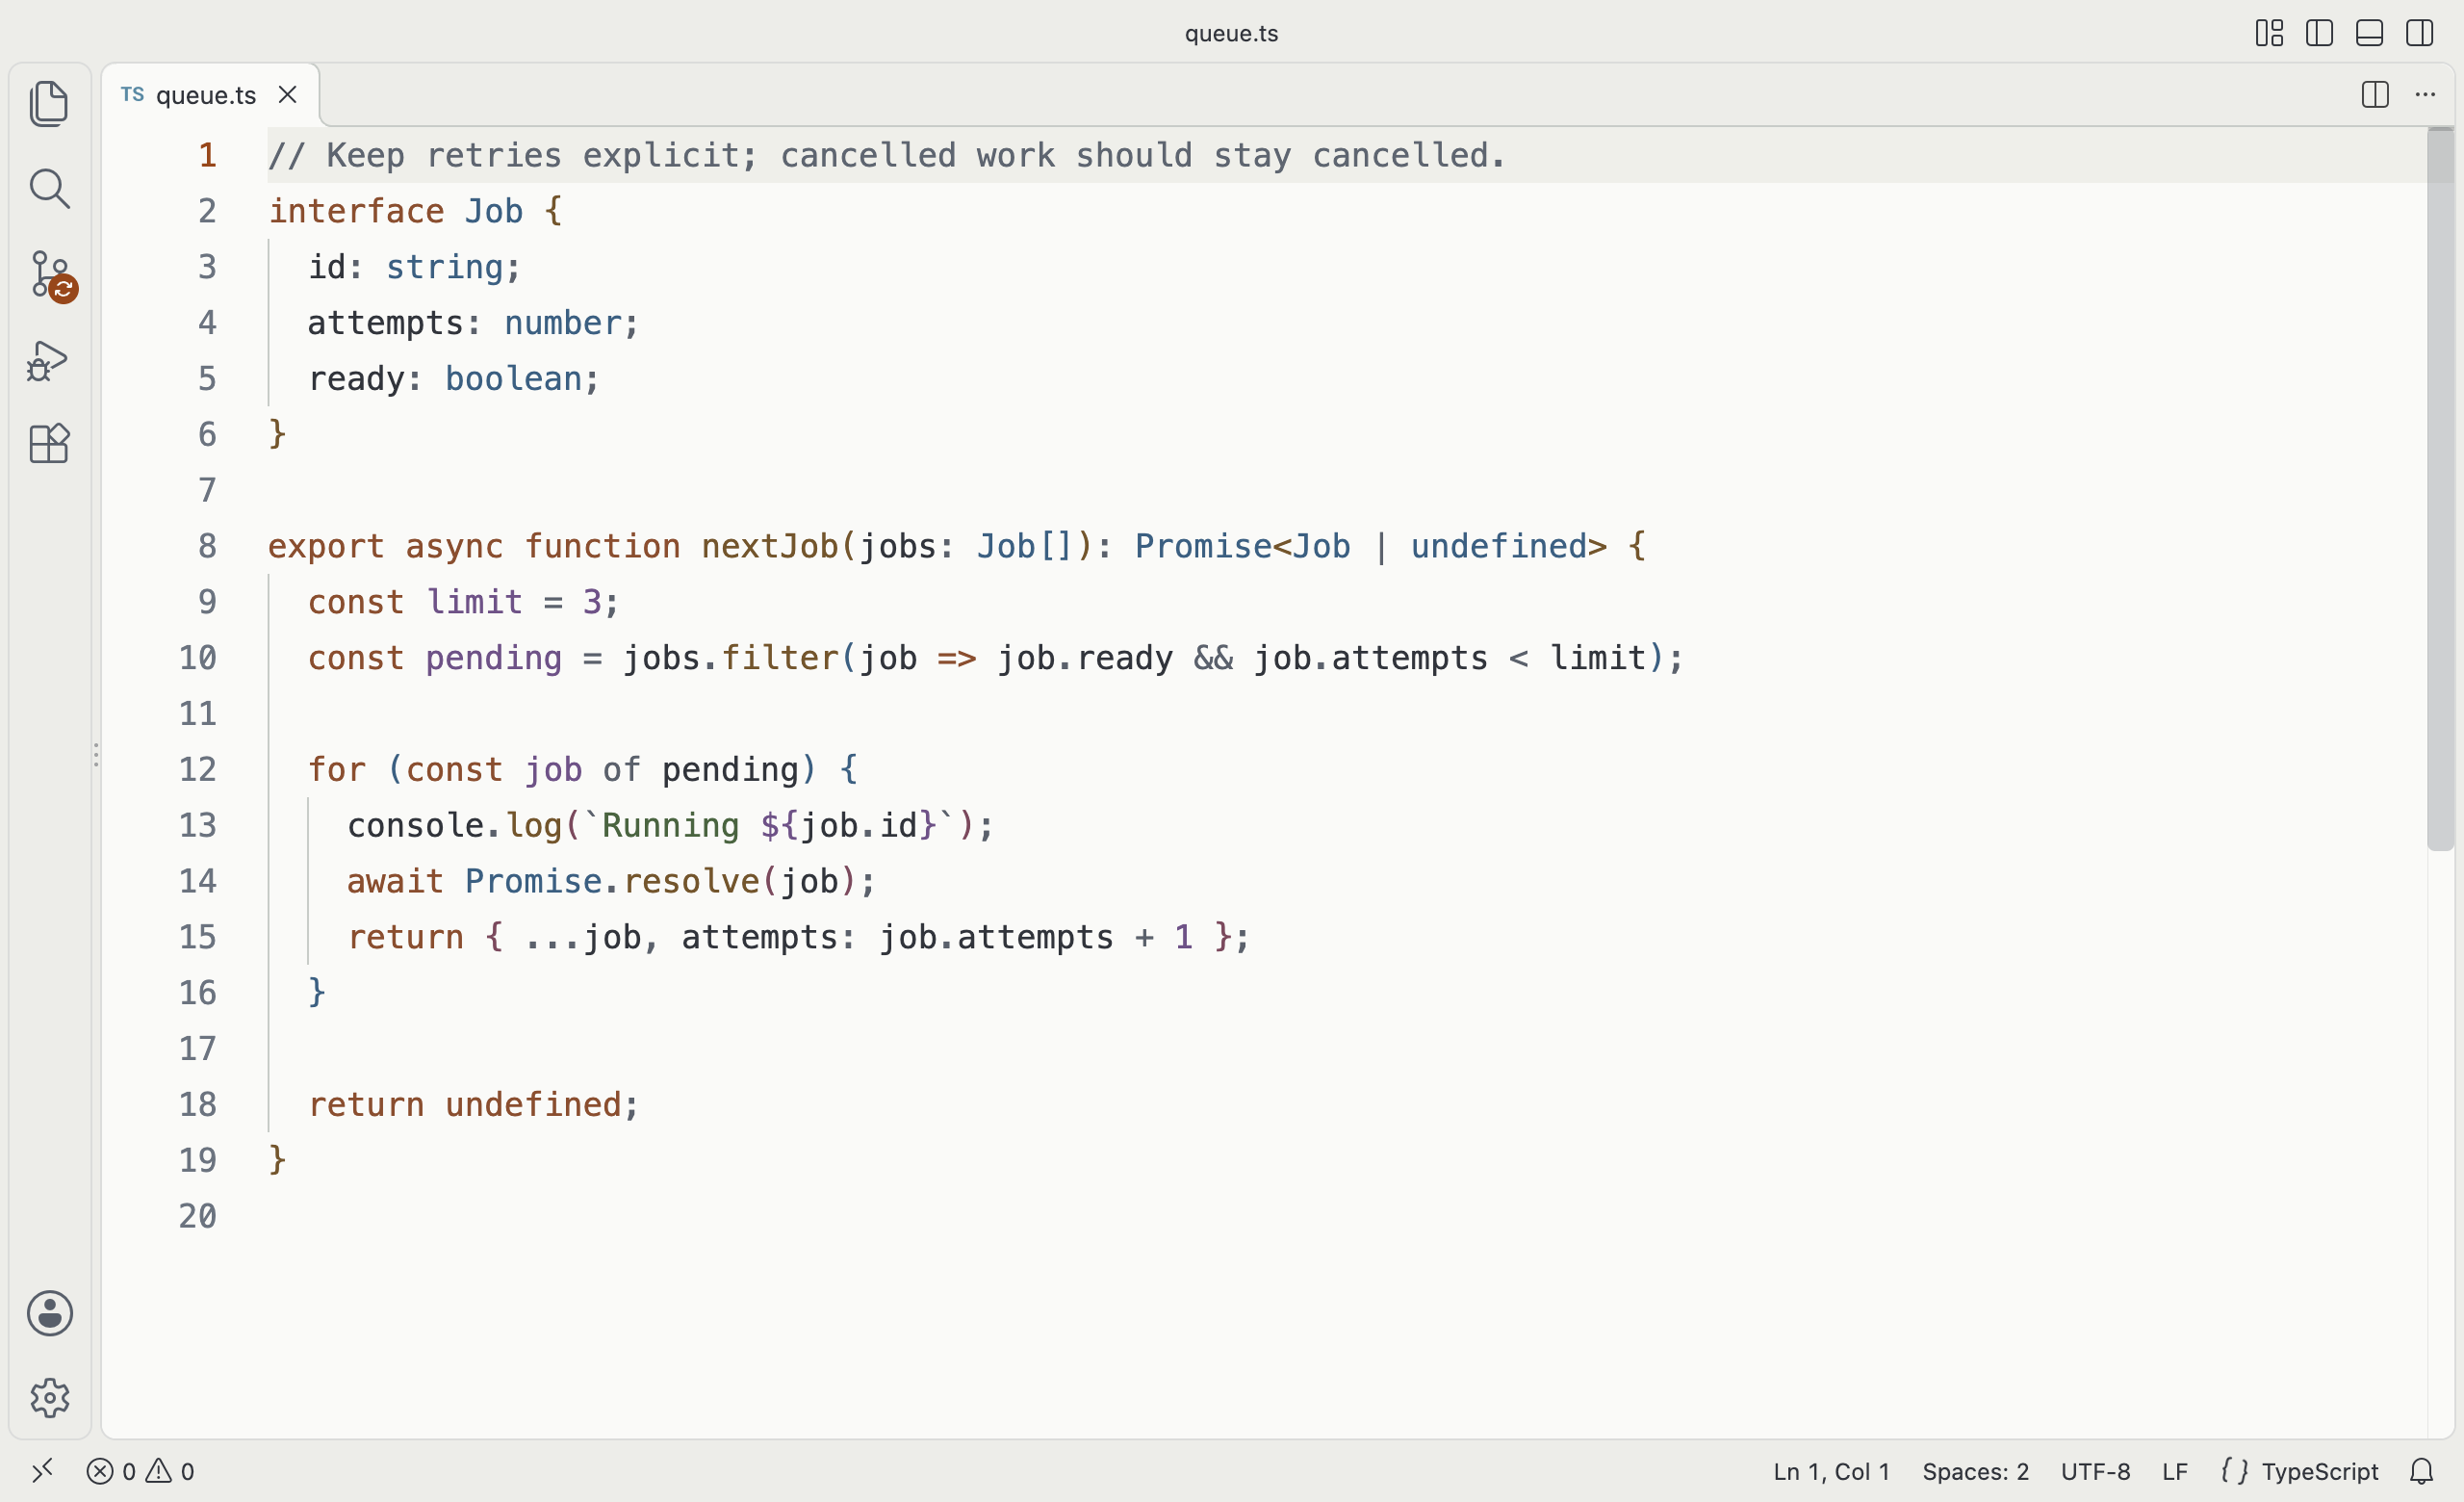This screenshot has width=2464, height=1502.
Task: Open the notifications bell
Action: click(2421, 1471)
